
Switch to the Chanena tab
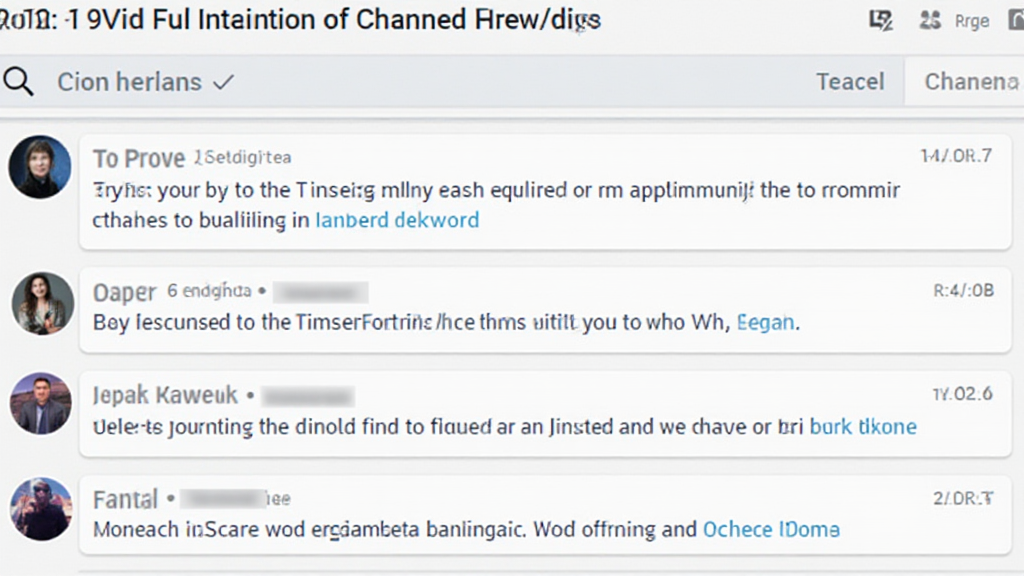click(970, 82)
